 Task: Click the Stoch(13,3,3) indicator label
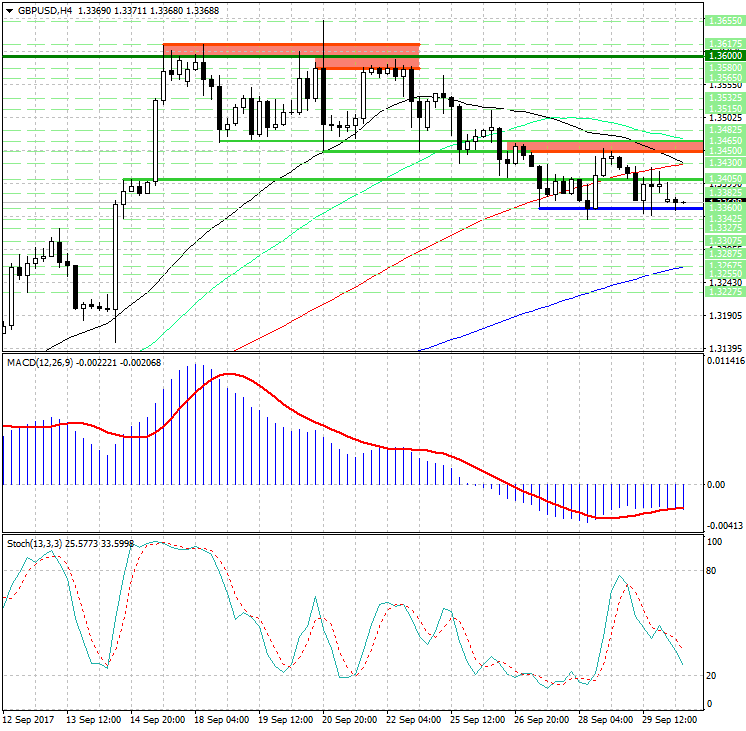click(34, 543)
